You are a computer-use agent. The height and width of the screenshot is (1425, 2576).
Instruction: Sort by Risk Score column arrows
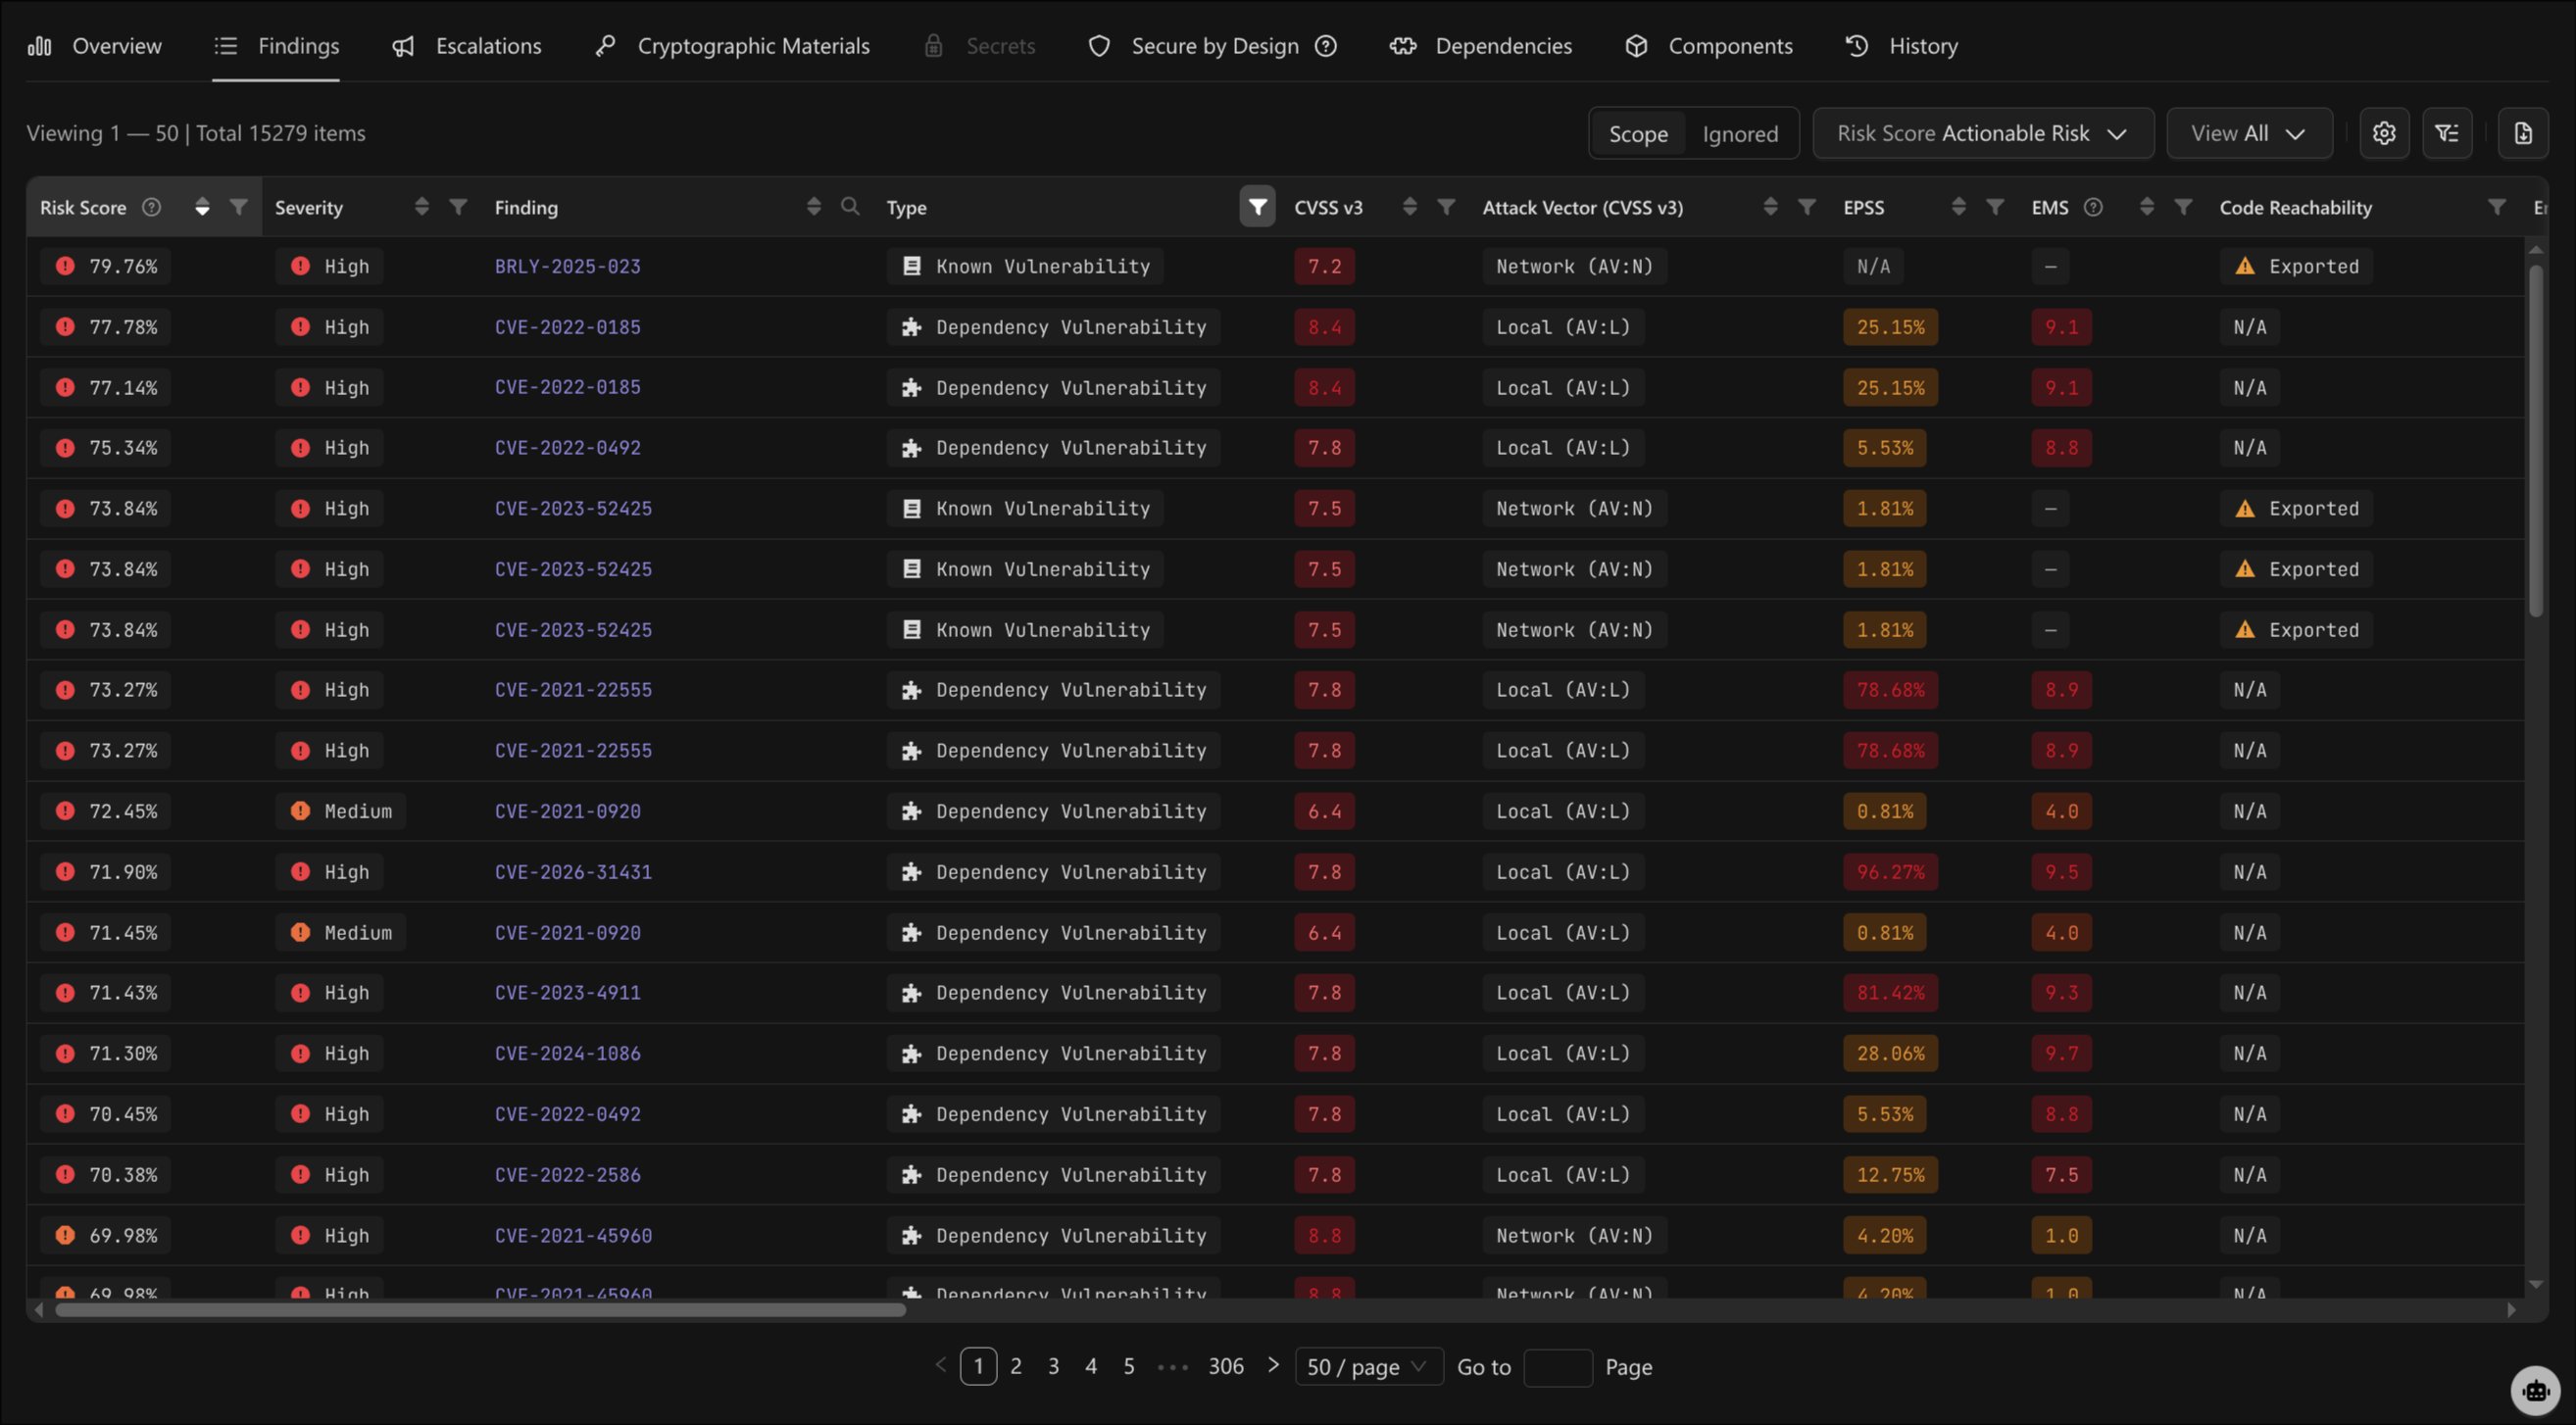(202, 207)
